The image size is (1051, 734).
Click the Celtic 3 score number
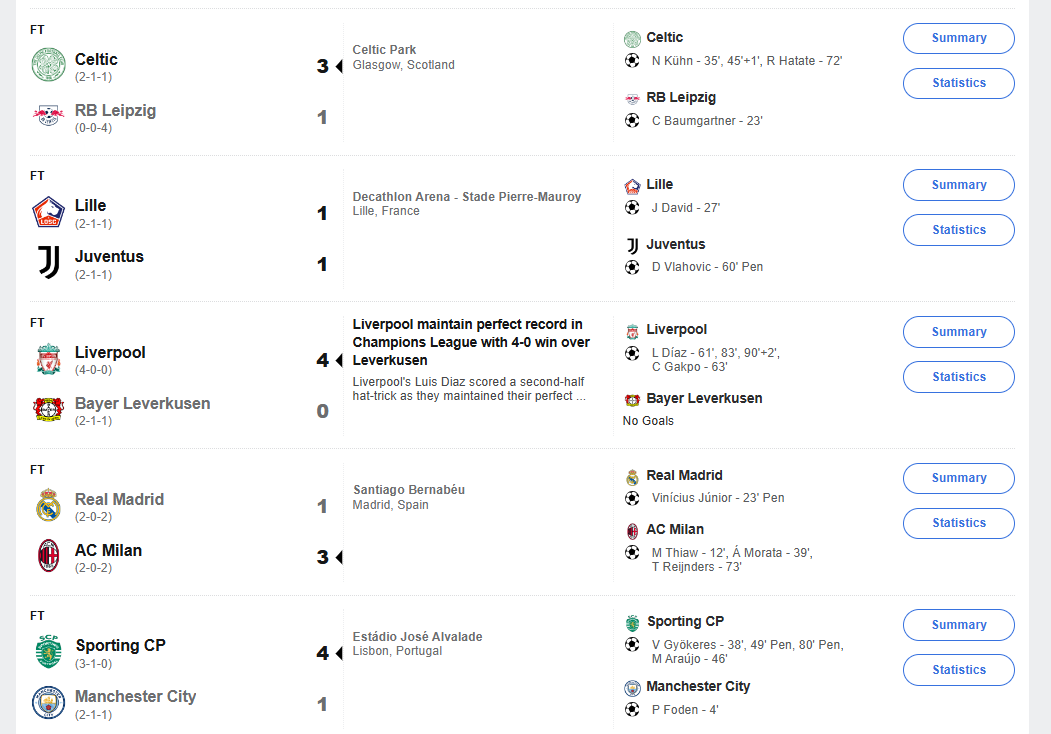pos(322,66)
